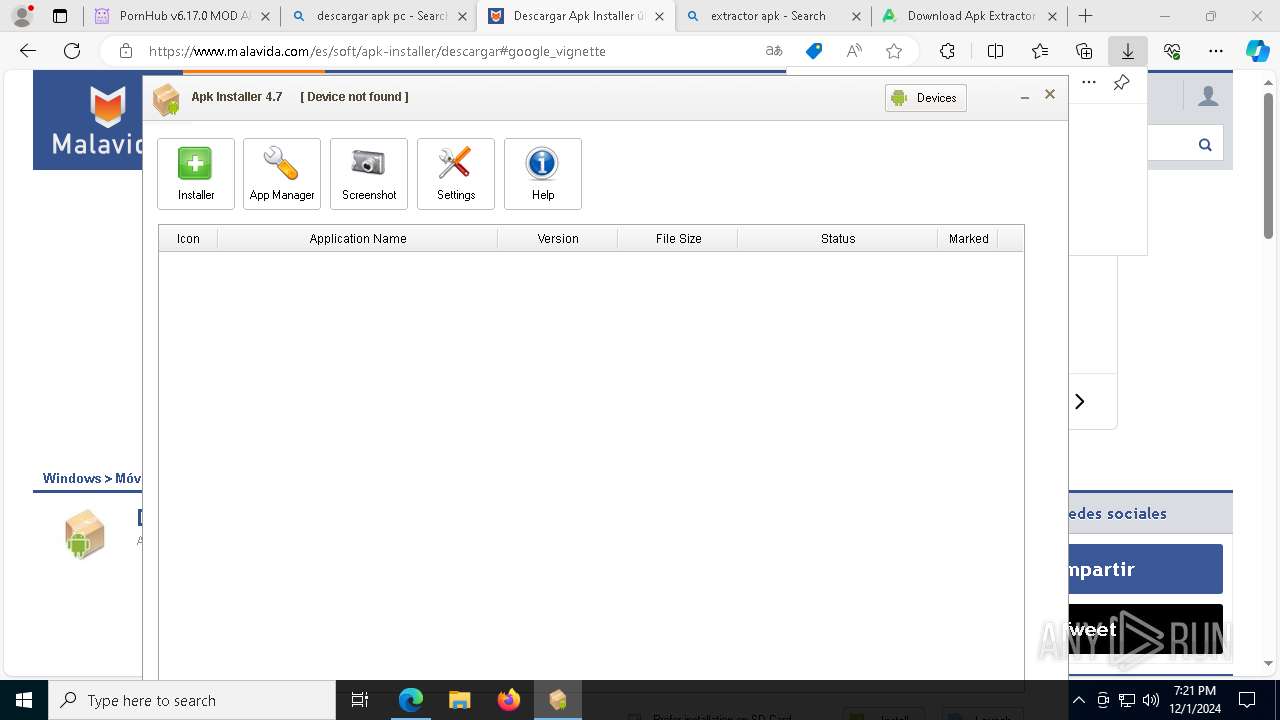Sort list by Application Name column

[358, 239]
